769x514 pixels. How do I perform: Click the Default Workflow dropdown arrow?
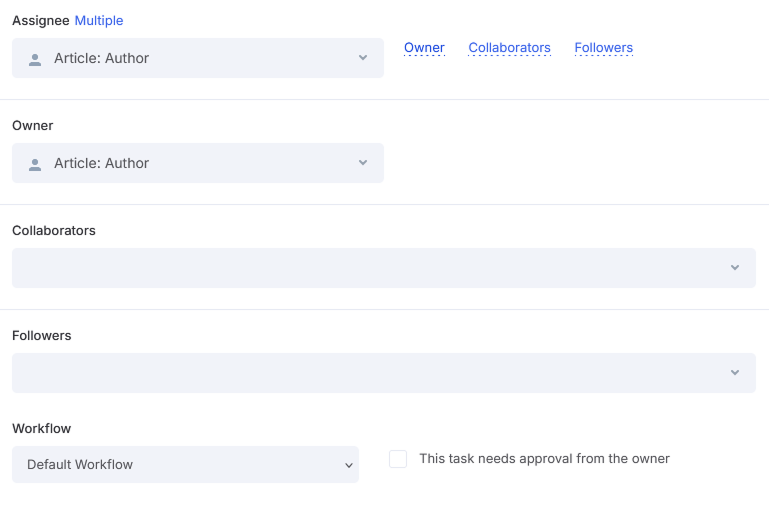click(349, 465)
